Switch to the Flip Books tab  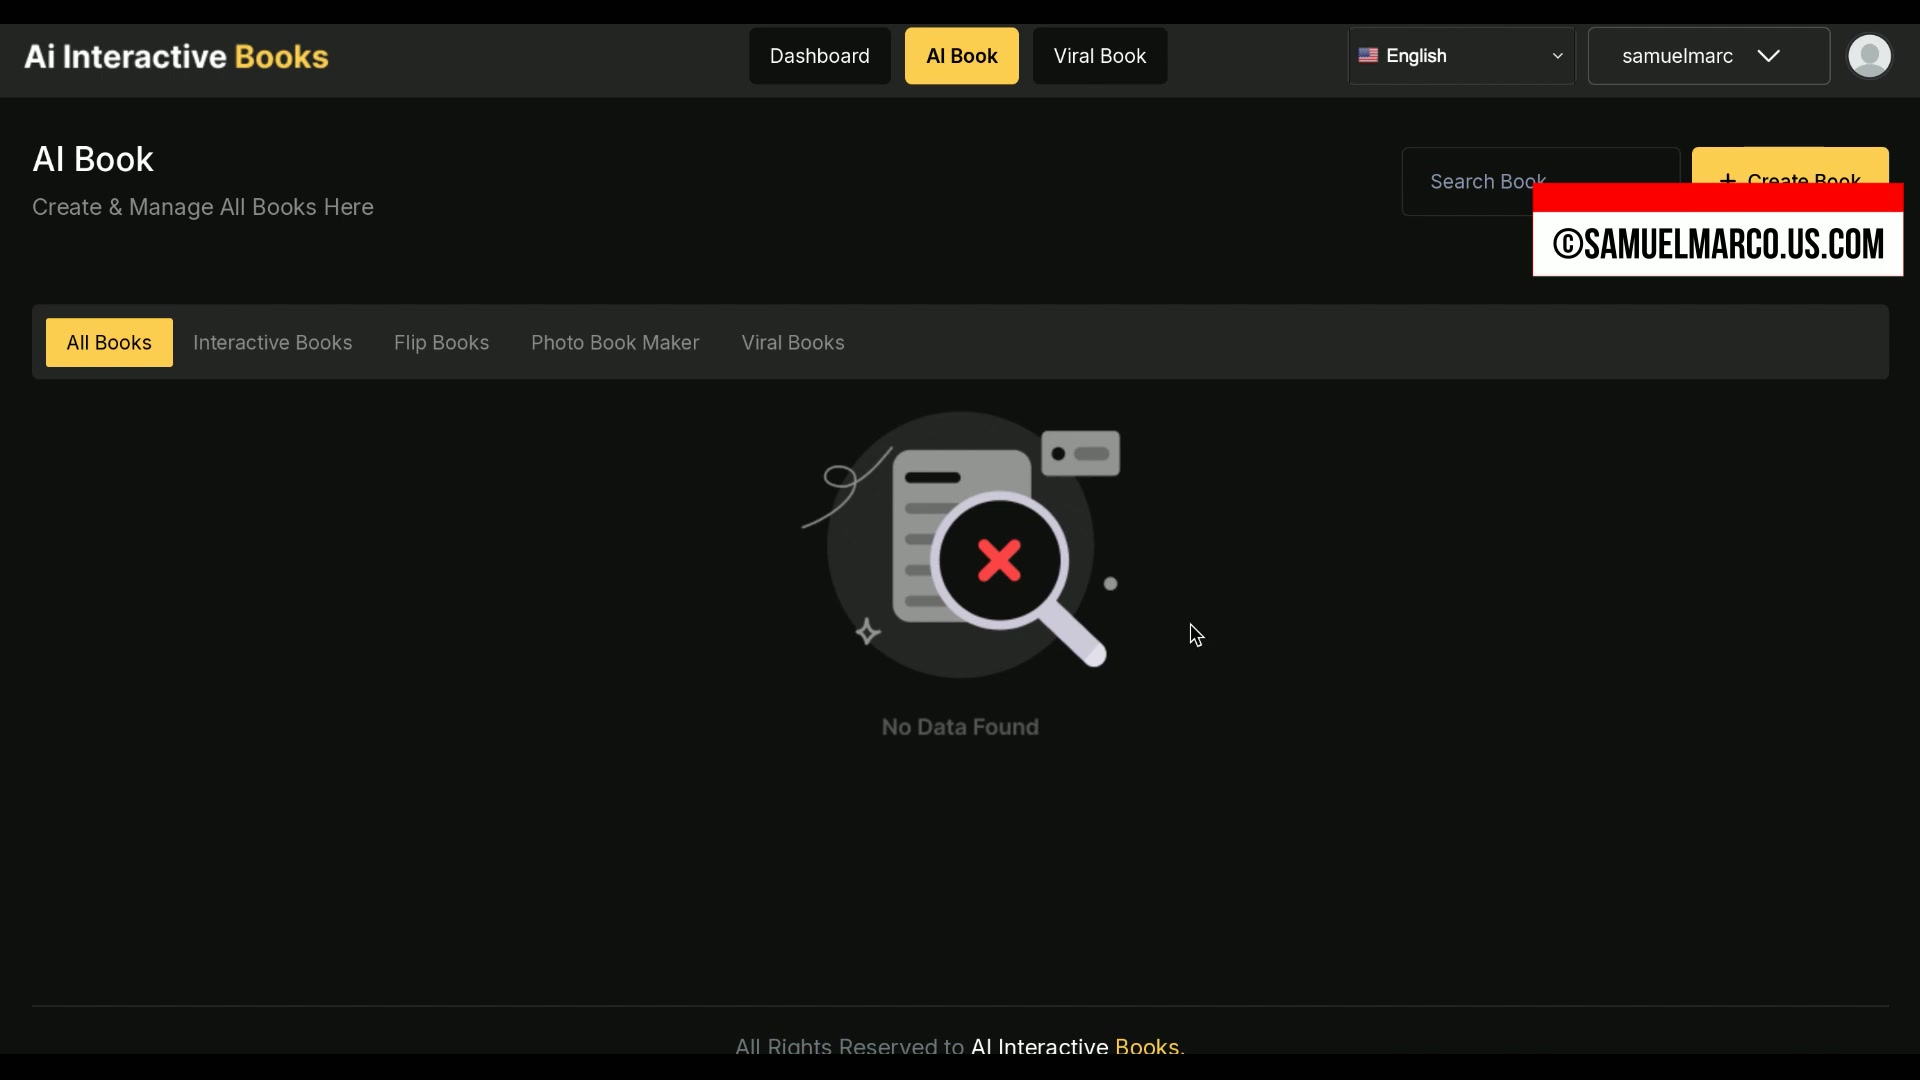[x=441, y=343]
